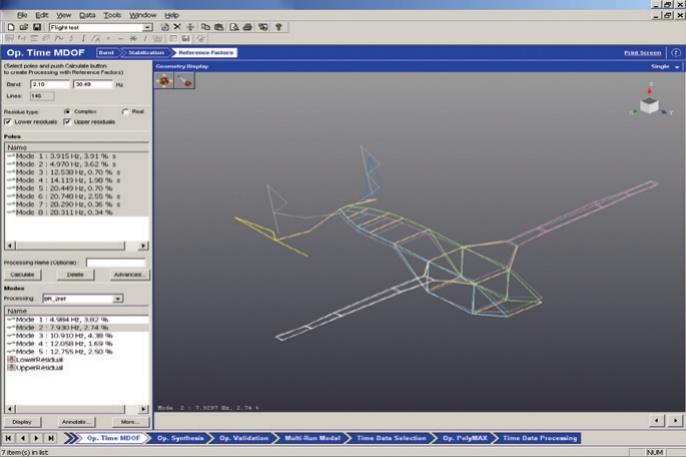
Task: Click the double-chevron icon before Op. Time MDOF tab
Action: point(70,438)
